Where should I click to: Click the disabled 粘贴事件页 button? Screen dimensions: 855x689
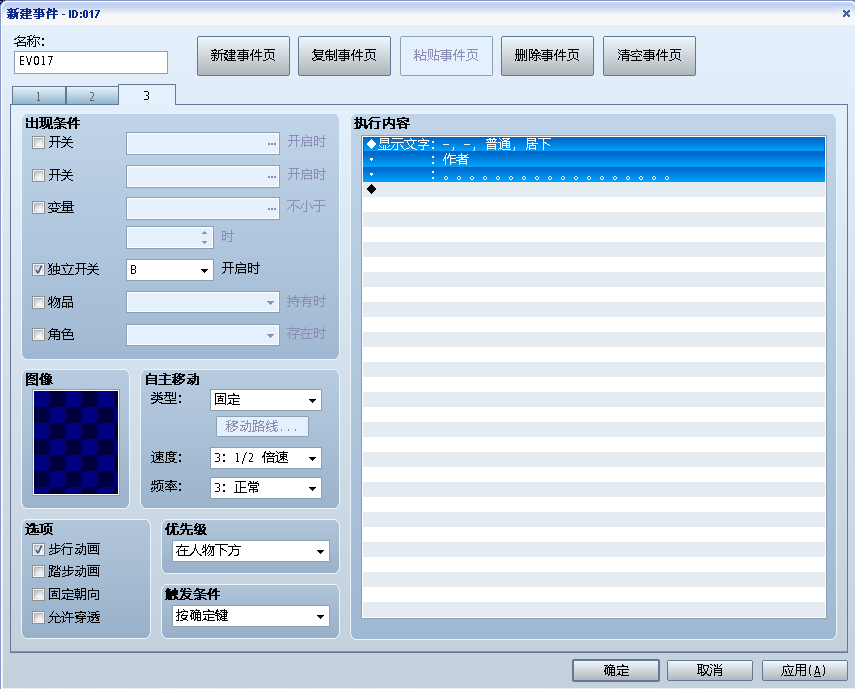pos(446,56)
